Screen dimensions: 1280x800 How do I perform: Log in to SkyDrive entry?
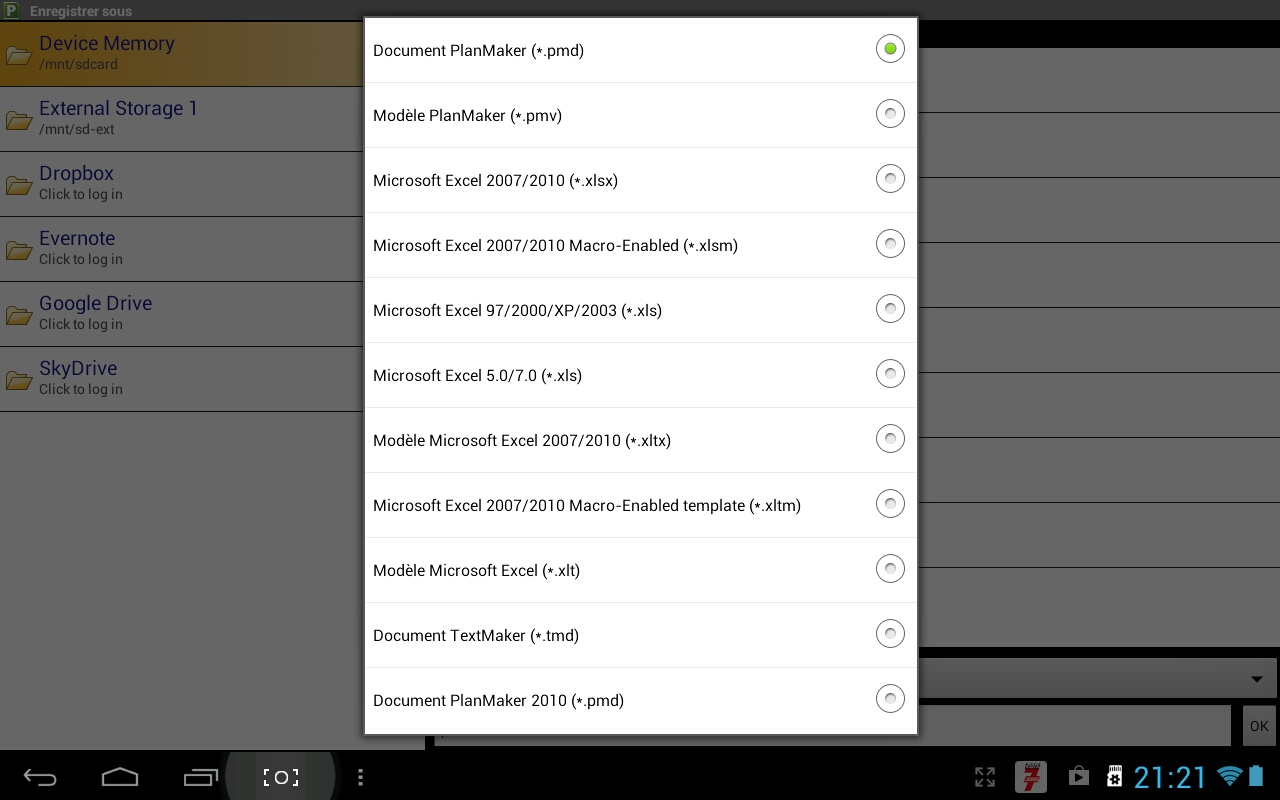181,379
